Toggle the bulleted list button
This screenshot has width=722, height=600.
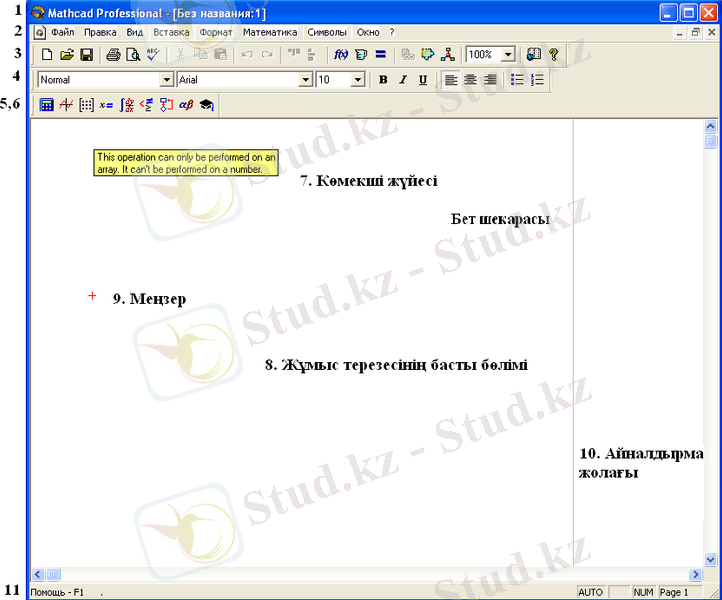518,80
